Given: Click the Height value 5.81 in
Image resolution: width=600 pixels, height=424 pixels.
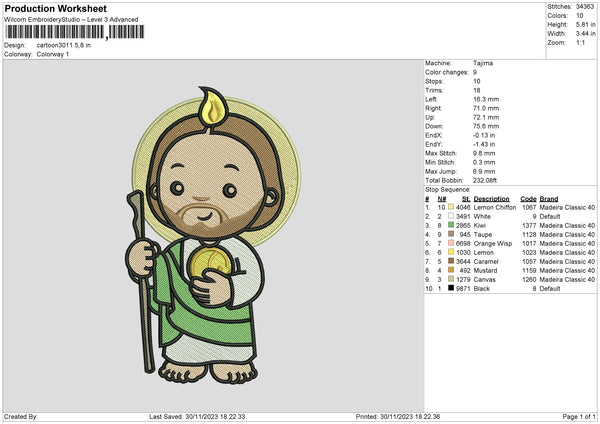Looking at the screenshot, I should tap(586, 24).
